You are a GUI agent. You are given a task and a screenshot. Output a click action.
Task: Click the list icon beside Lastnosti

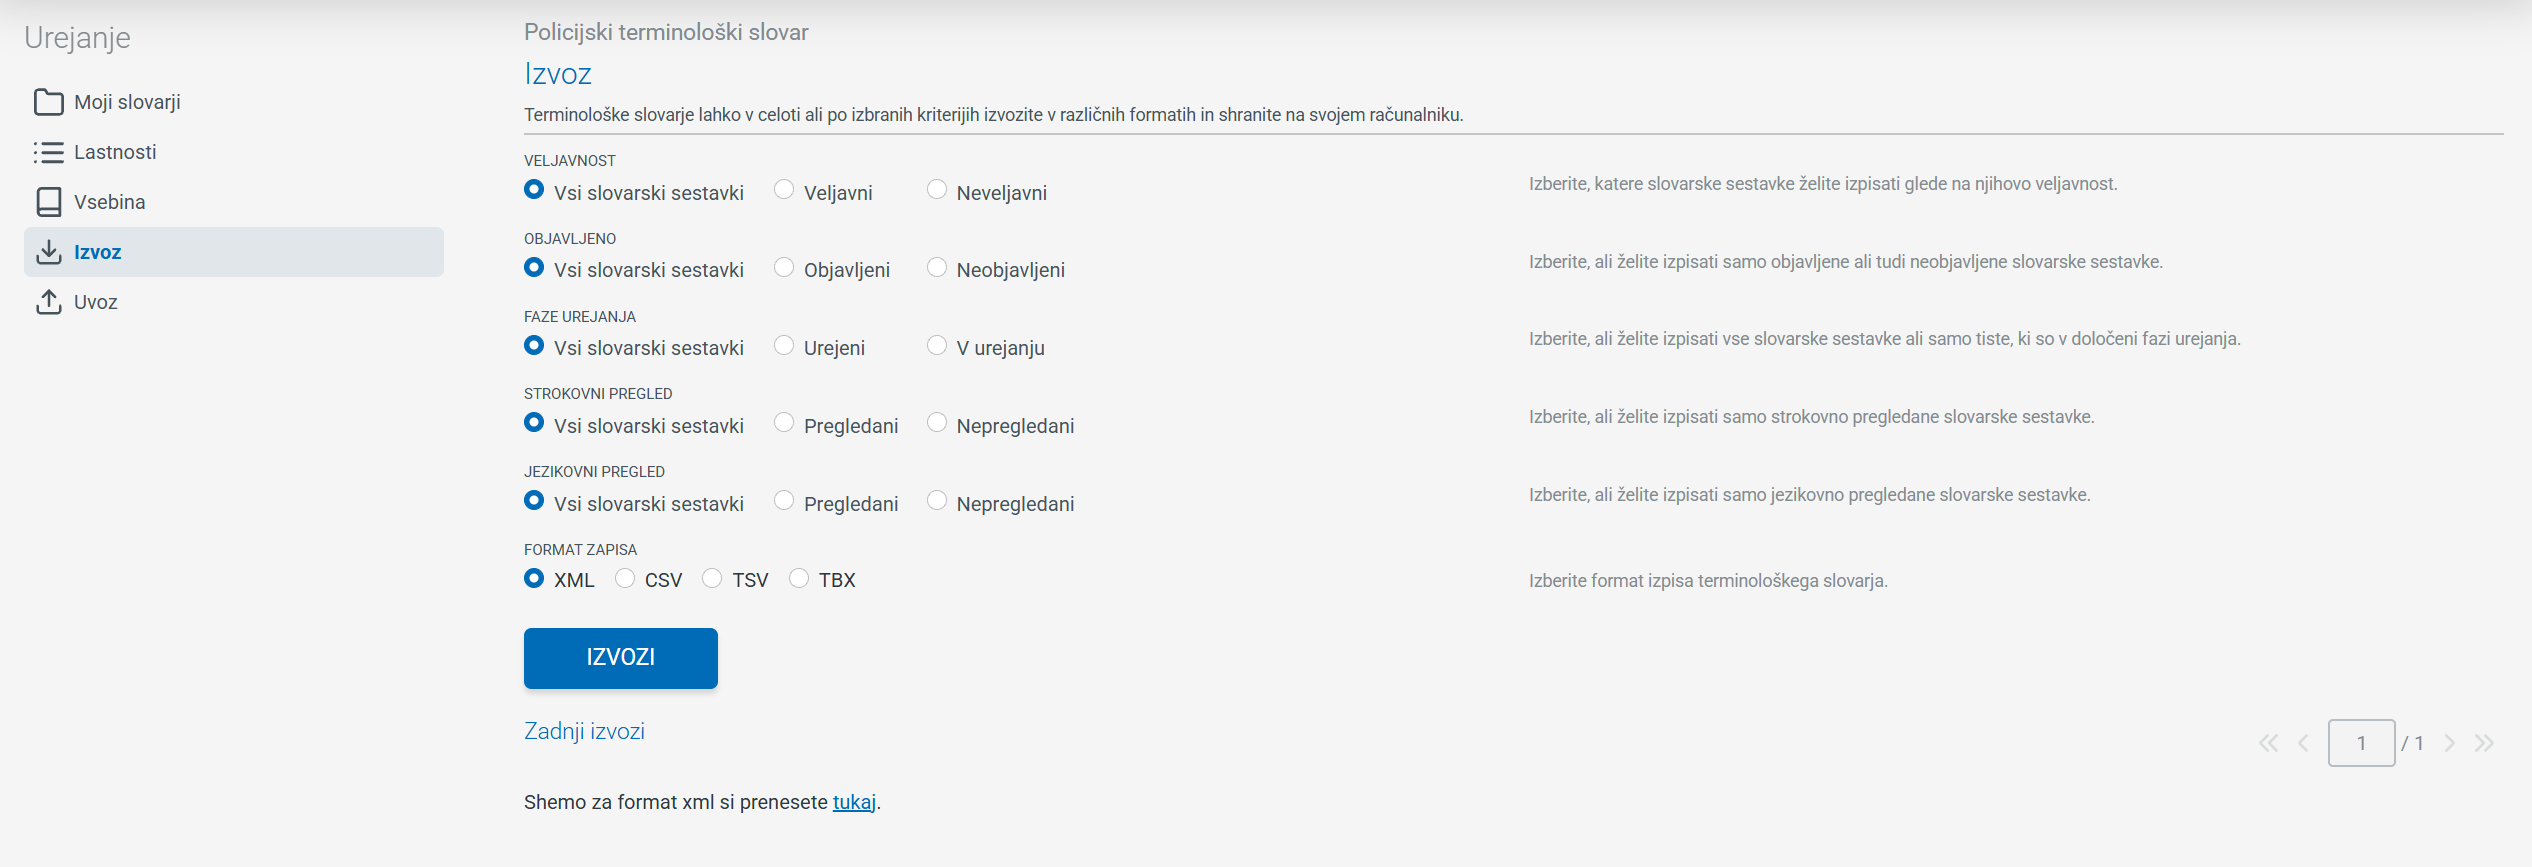48,152
